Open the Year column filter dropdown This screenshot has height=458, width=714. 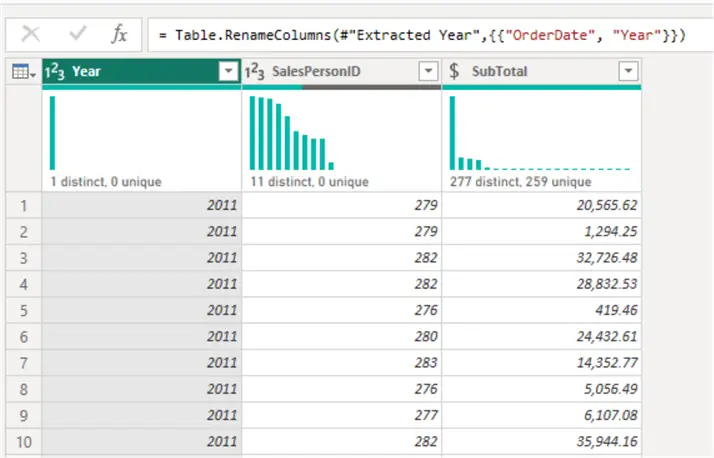click(x=228, y=71)
